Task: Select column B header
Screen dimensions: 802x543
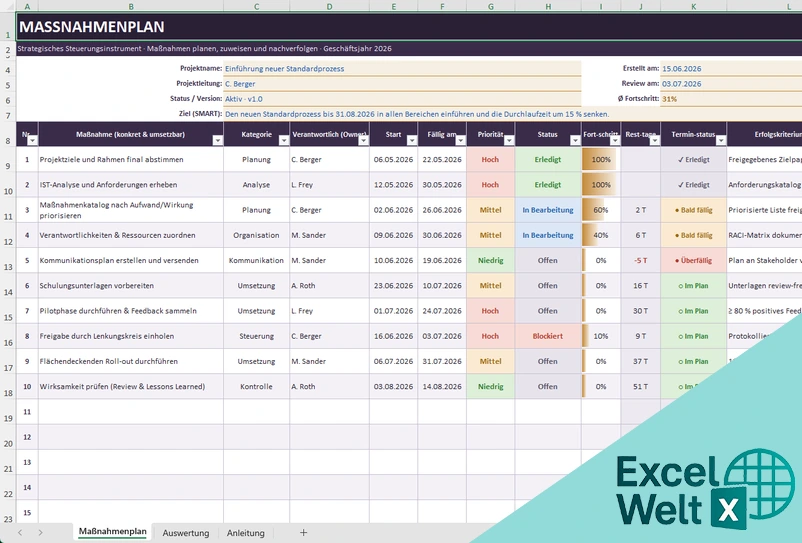Action: click(131, 6)
